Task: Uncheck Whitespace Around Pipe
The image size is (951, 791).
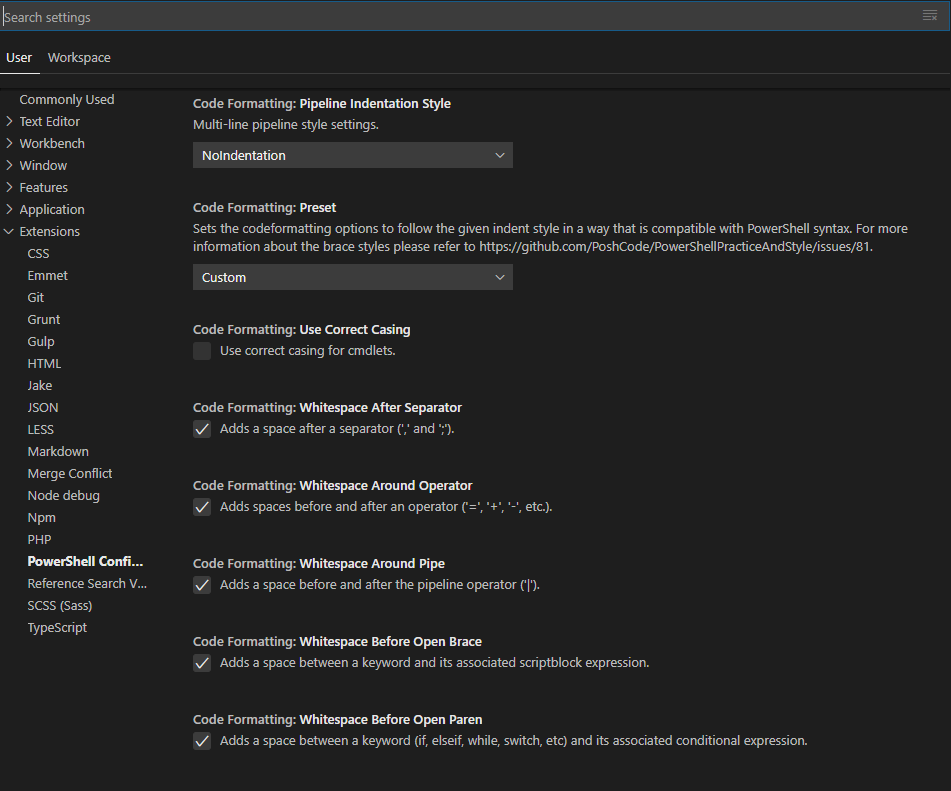Action: pyautogui.click(x=202, y=585)
